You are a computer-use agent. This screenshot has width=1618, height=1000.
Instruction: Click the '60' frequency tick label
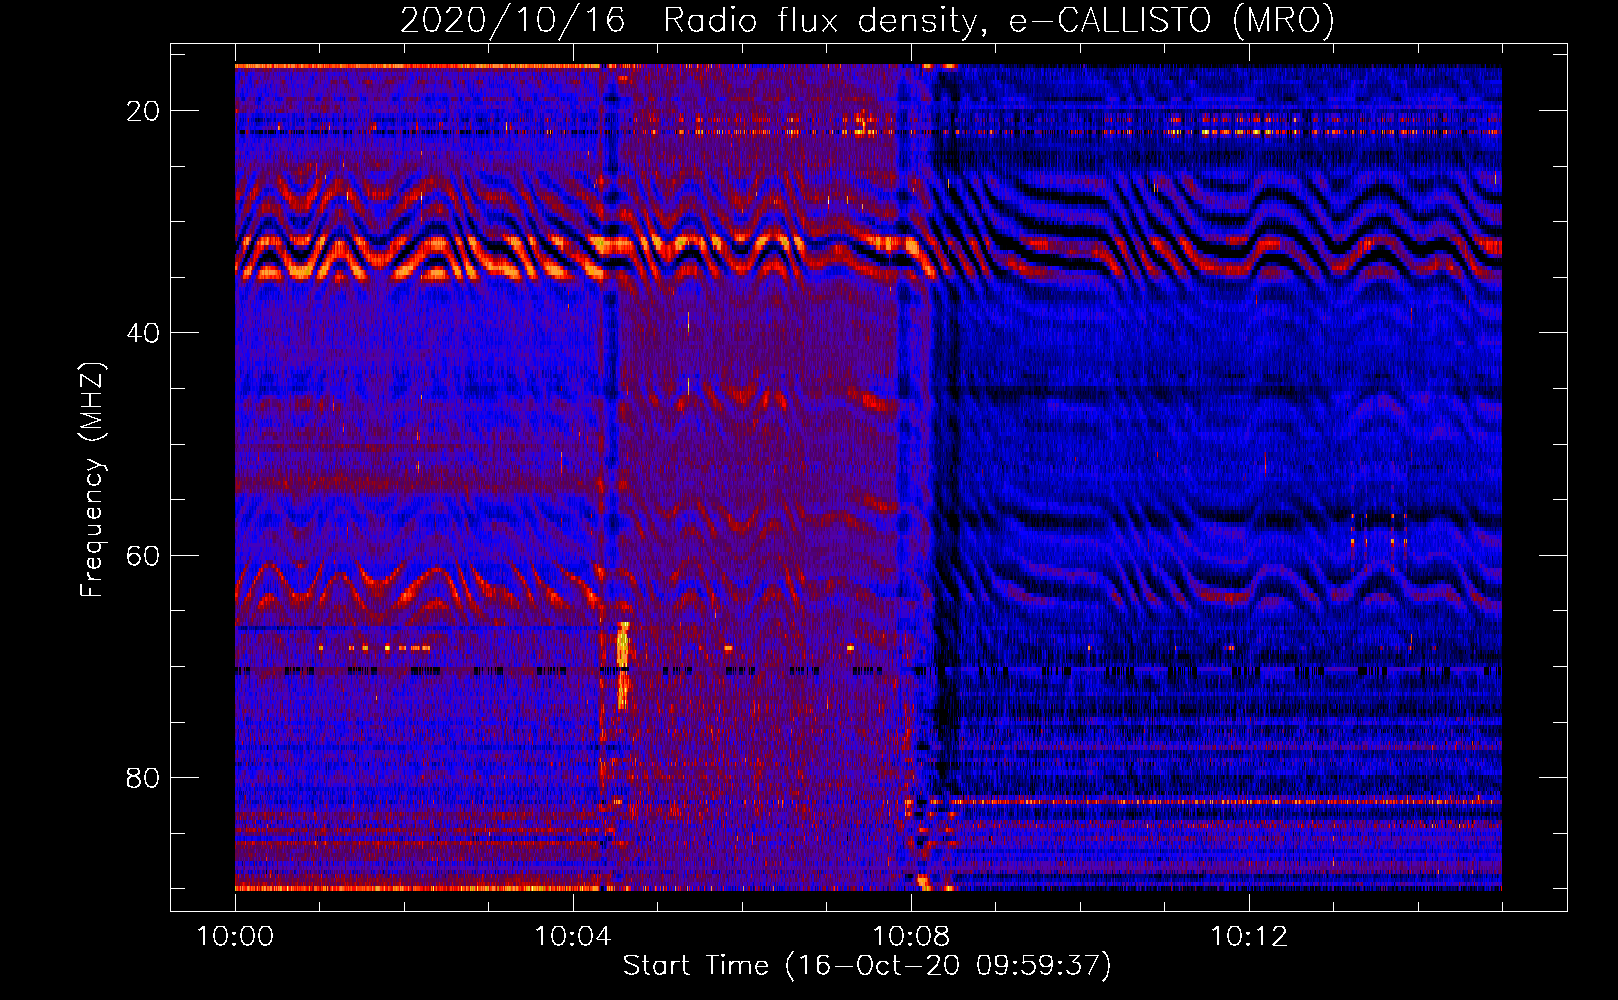click(143, 555)
